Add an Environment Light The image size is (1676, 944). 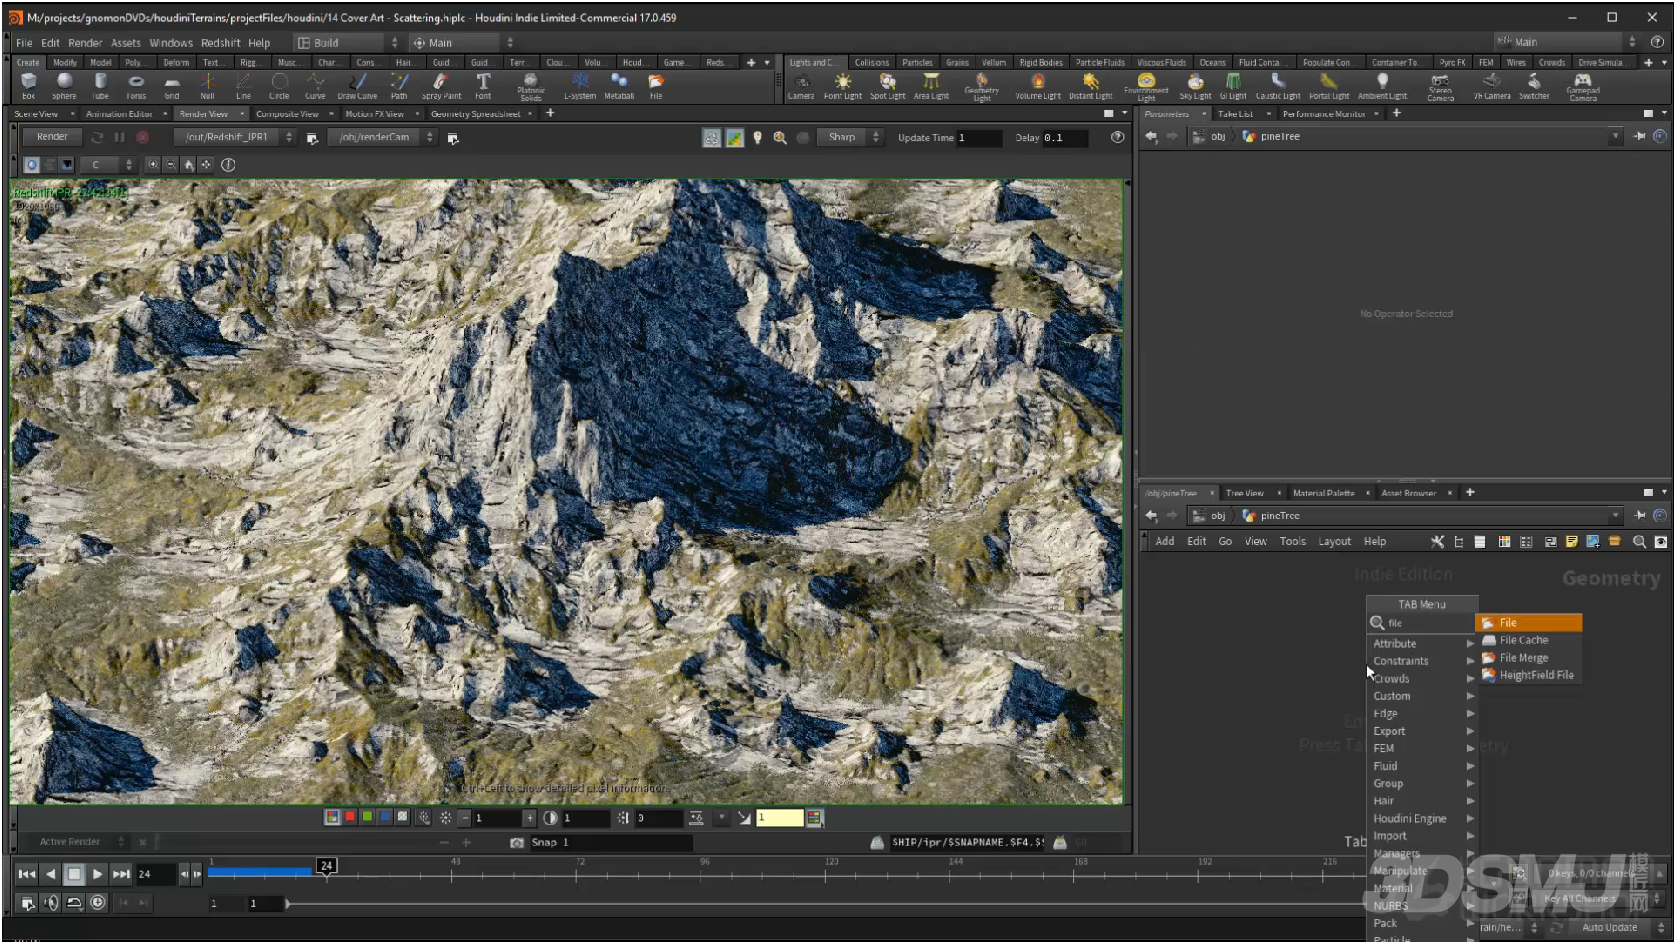click(1146, 87)
